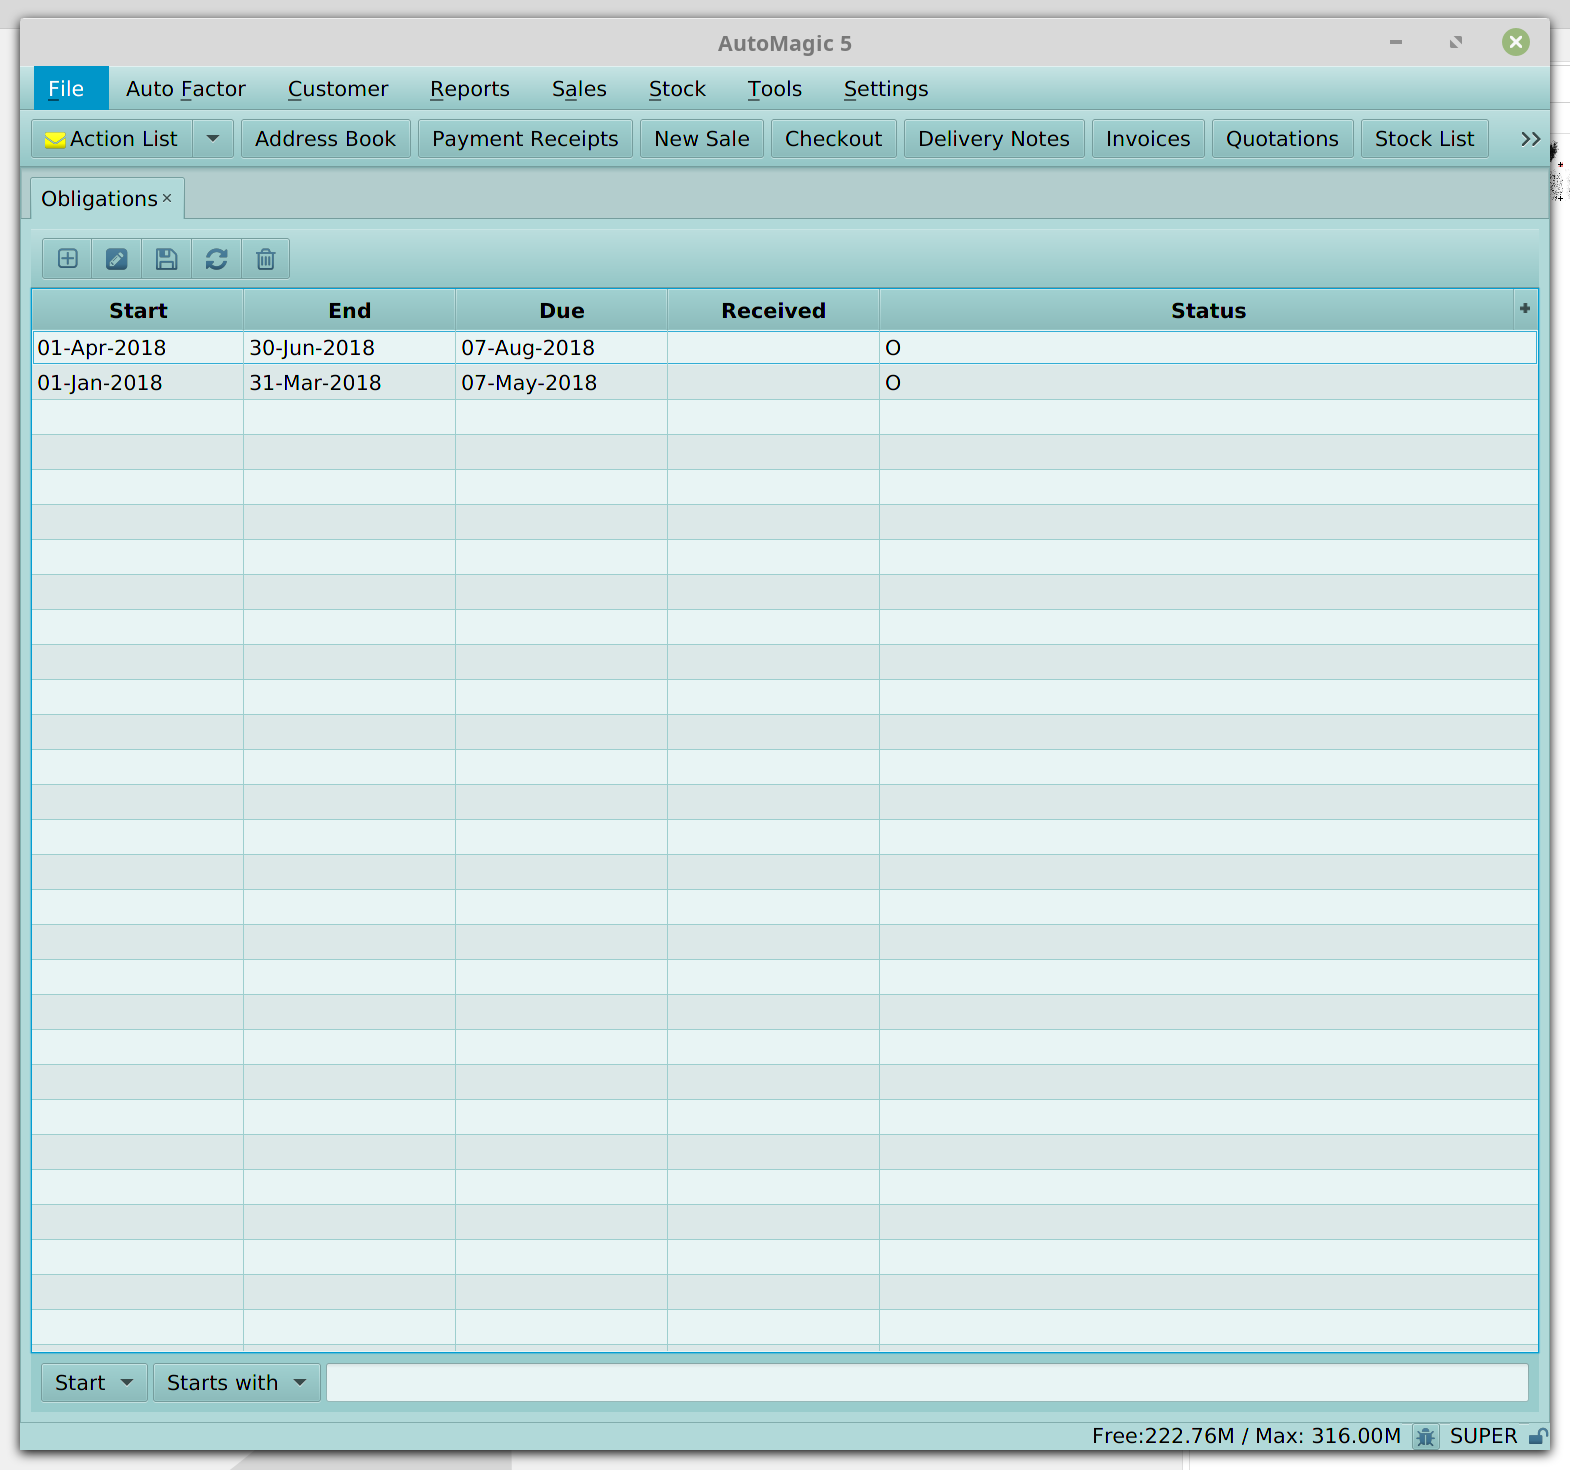Click the delete trash can icon
Screen dimensions: 1570x1470
pos(265,259)
